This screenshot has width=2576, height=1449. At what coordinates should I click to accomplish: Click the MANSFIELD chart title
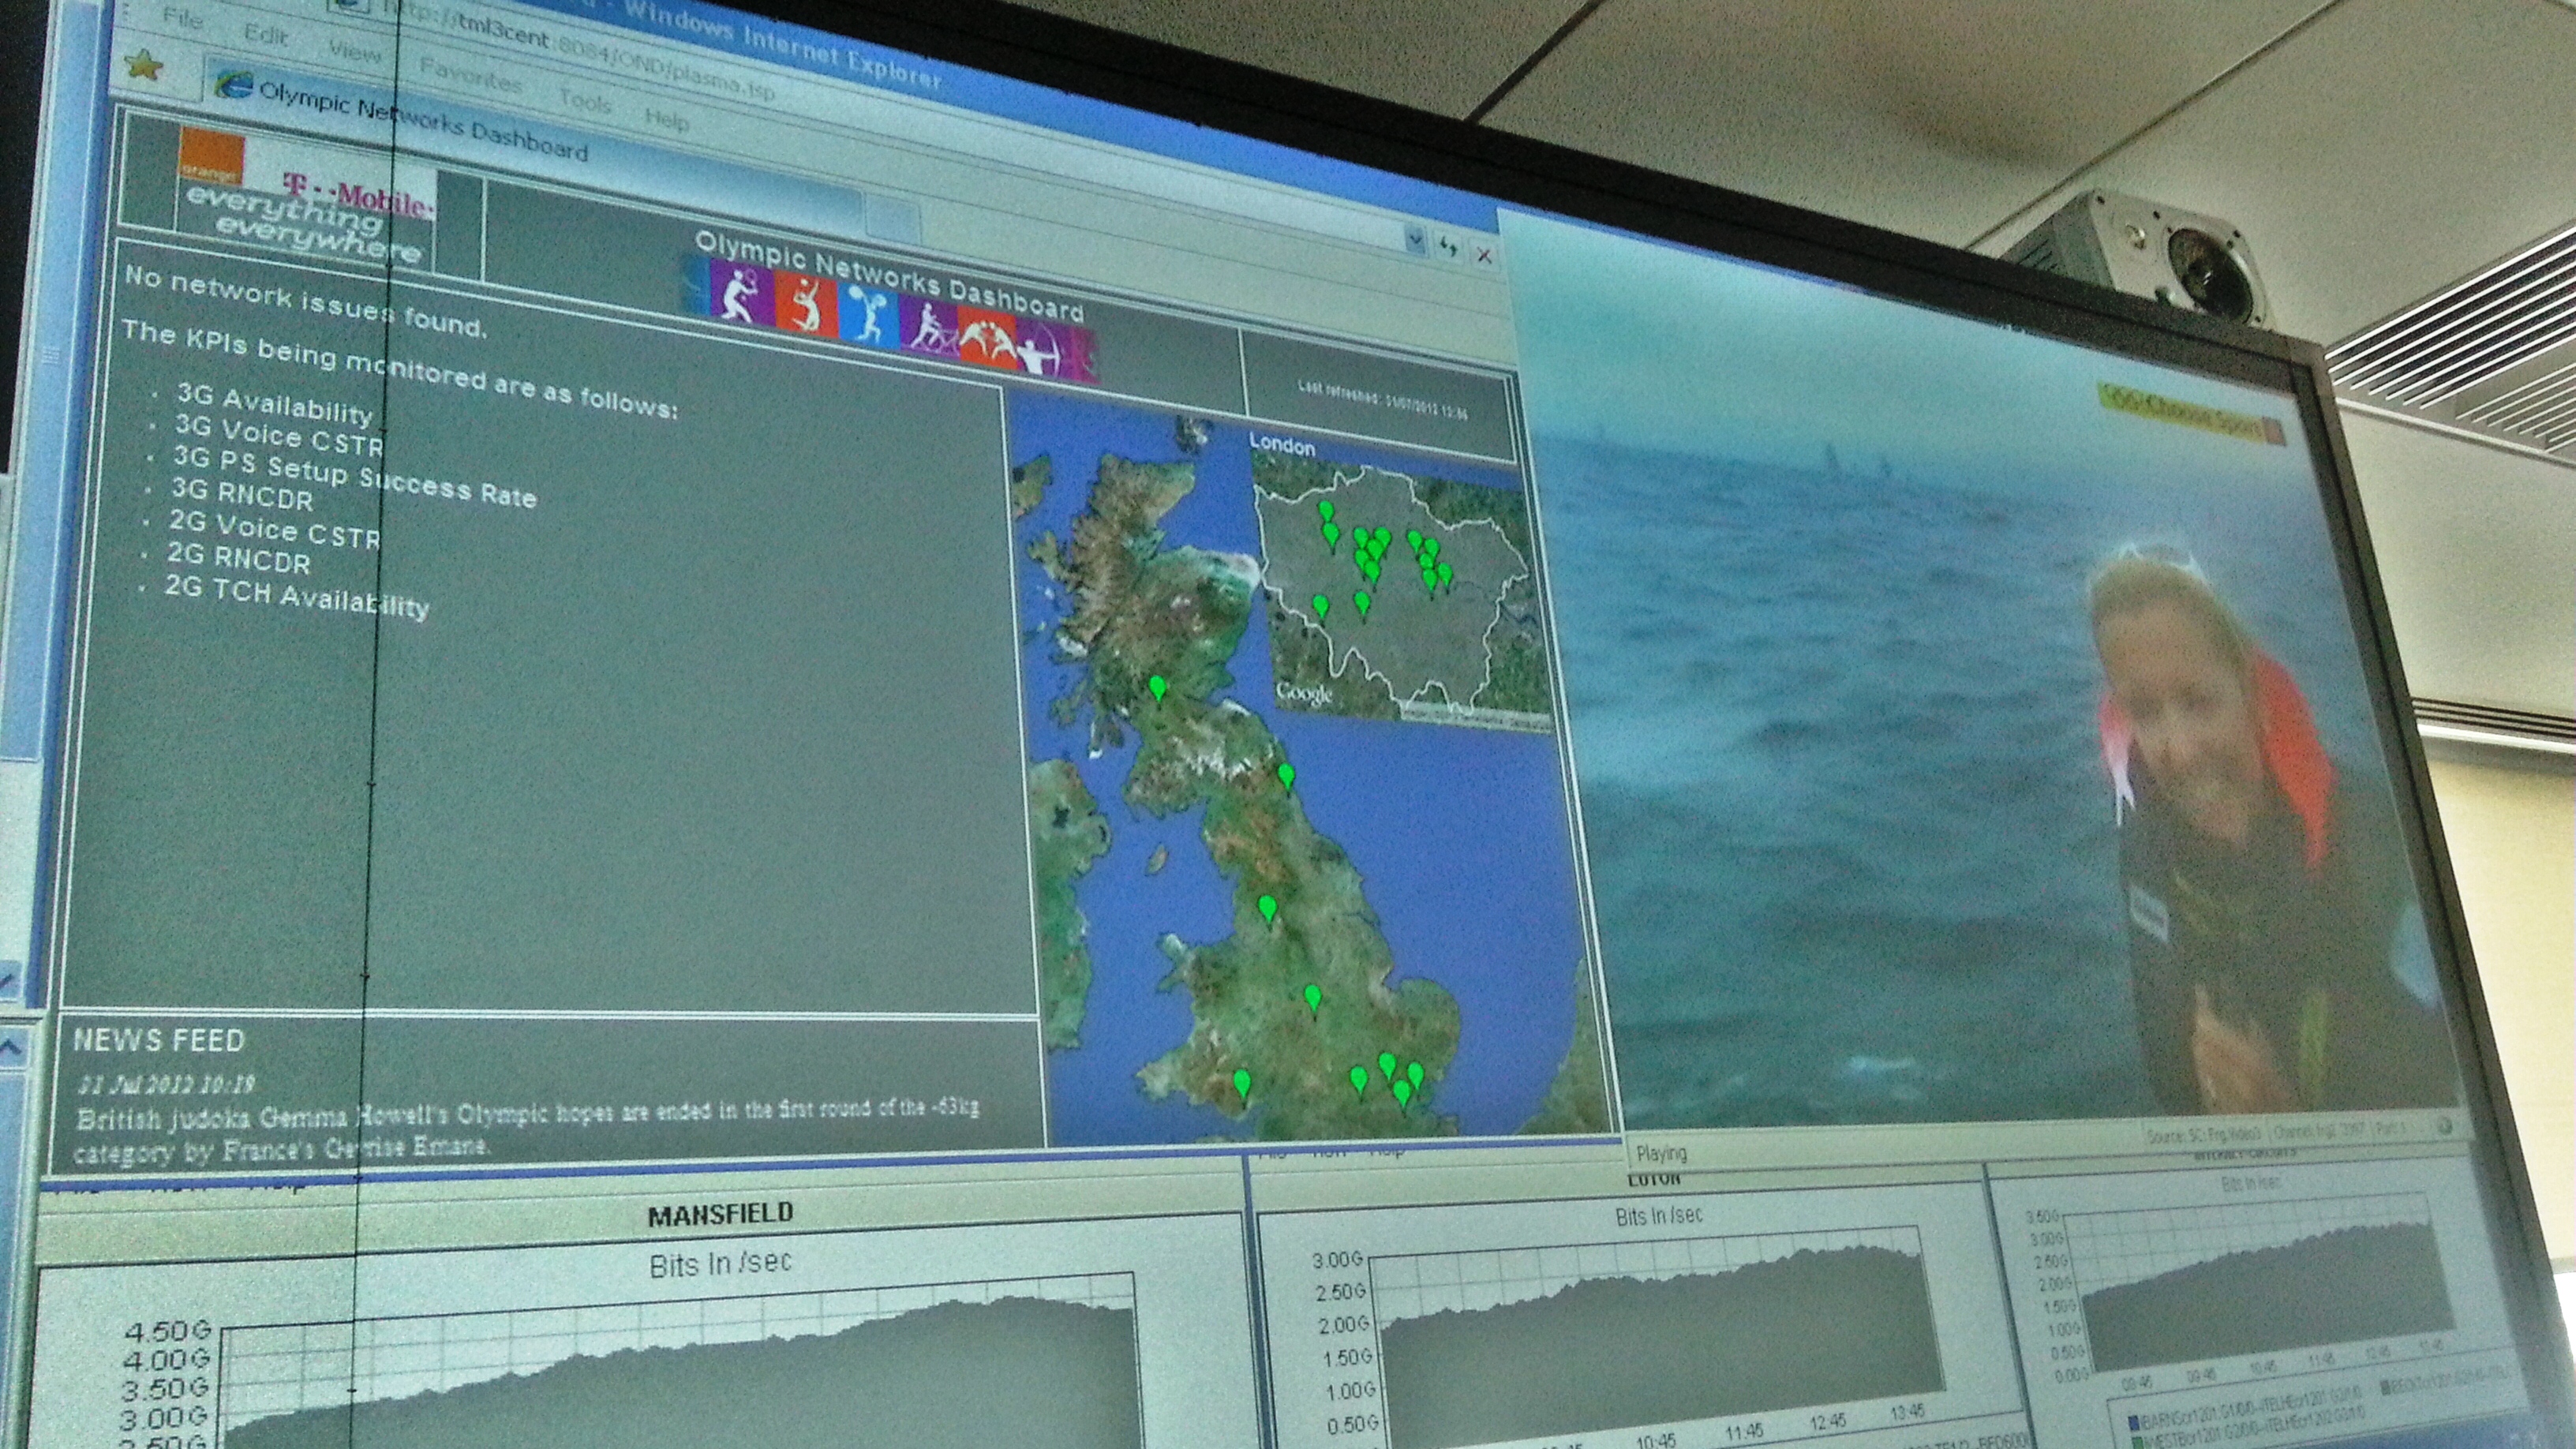pyautogui.click(x=720, y=1215)
